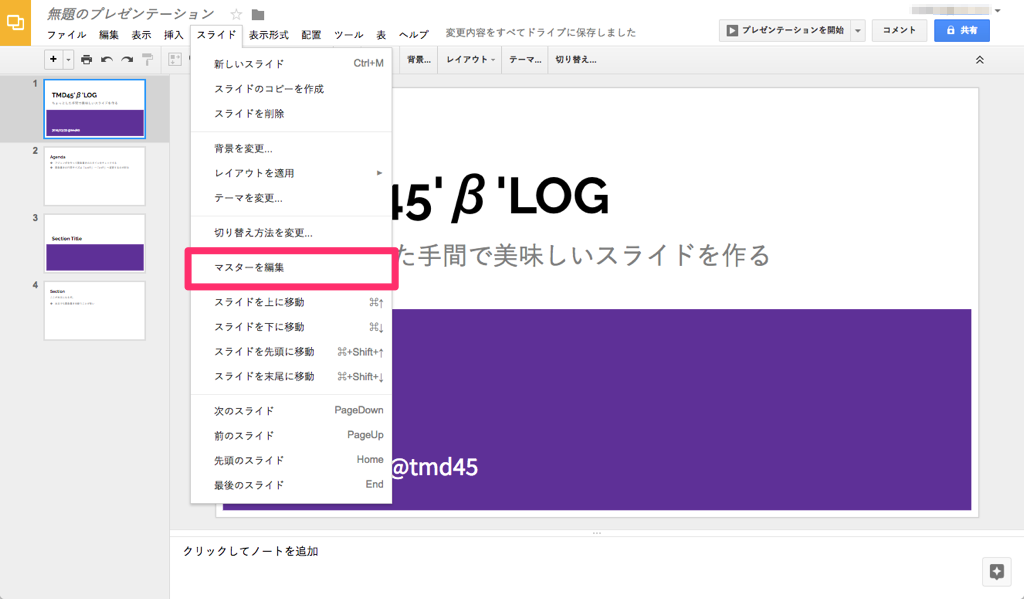Choose スライドを末尾に移動
This screenshot has width=1024, height=599.
coord(291,376)
